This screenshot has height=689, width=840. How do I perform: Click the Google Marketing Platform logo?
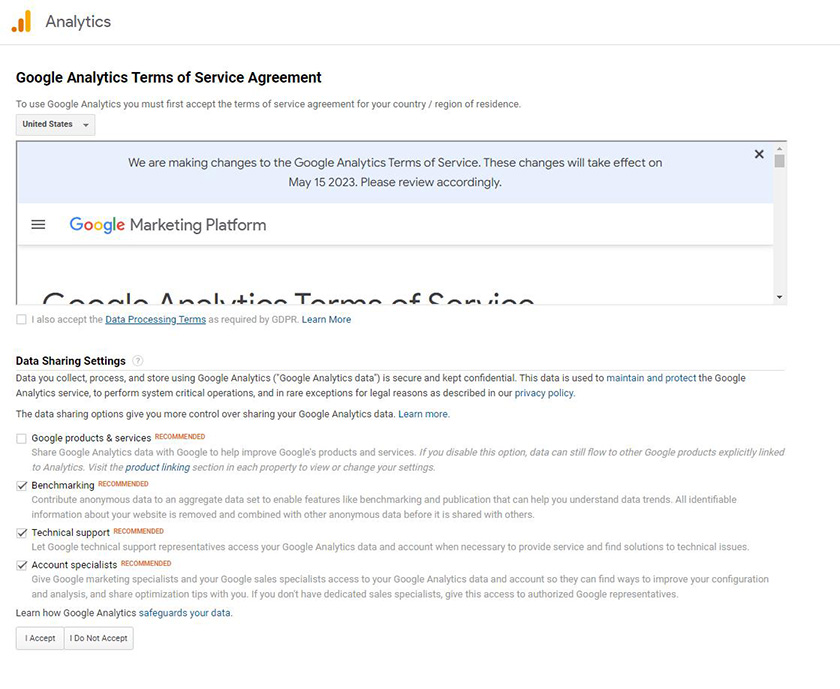168,224
